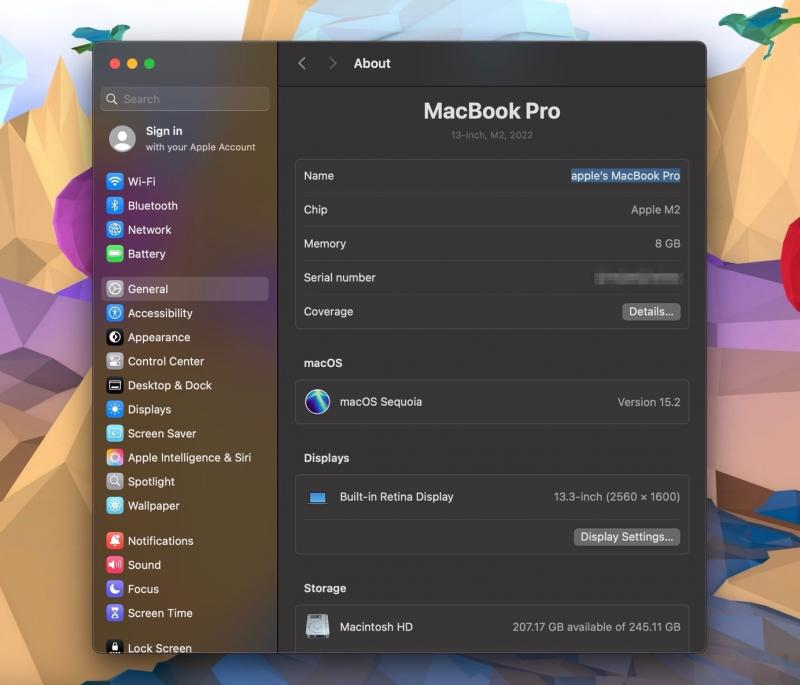Click the Bluetooth sidebar icon
Viewport: 800px width, 685px height.
point(115,206)
